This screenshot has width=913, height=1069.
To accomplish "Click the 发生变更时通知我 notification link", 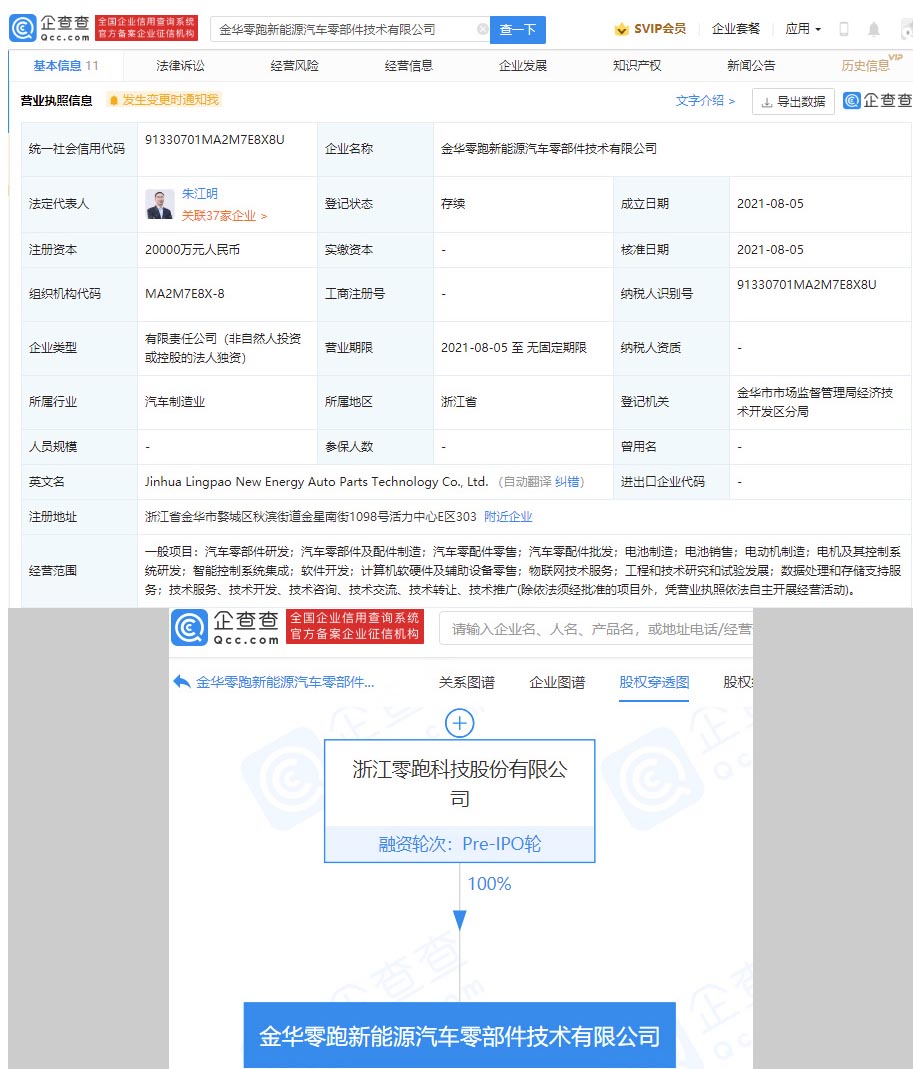I will point(170,100).
